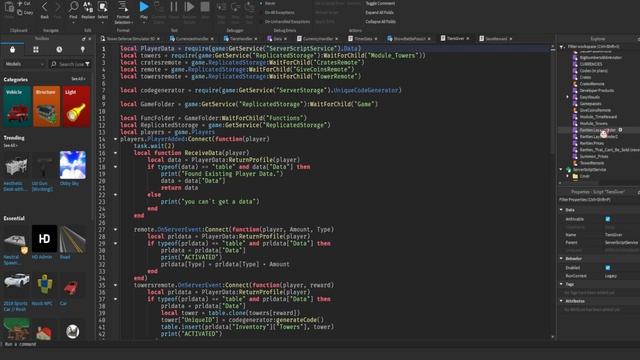Switch to the TierHandler script tab

240,39
